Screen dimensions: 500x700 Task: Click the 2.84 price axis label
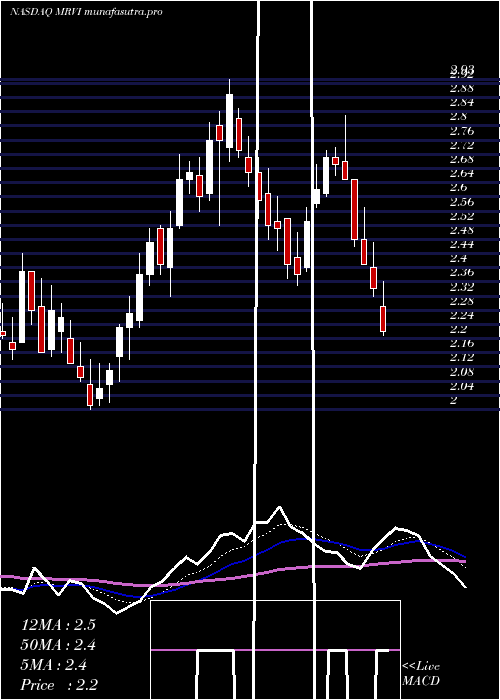462,103
